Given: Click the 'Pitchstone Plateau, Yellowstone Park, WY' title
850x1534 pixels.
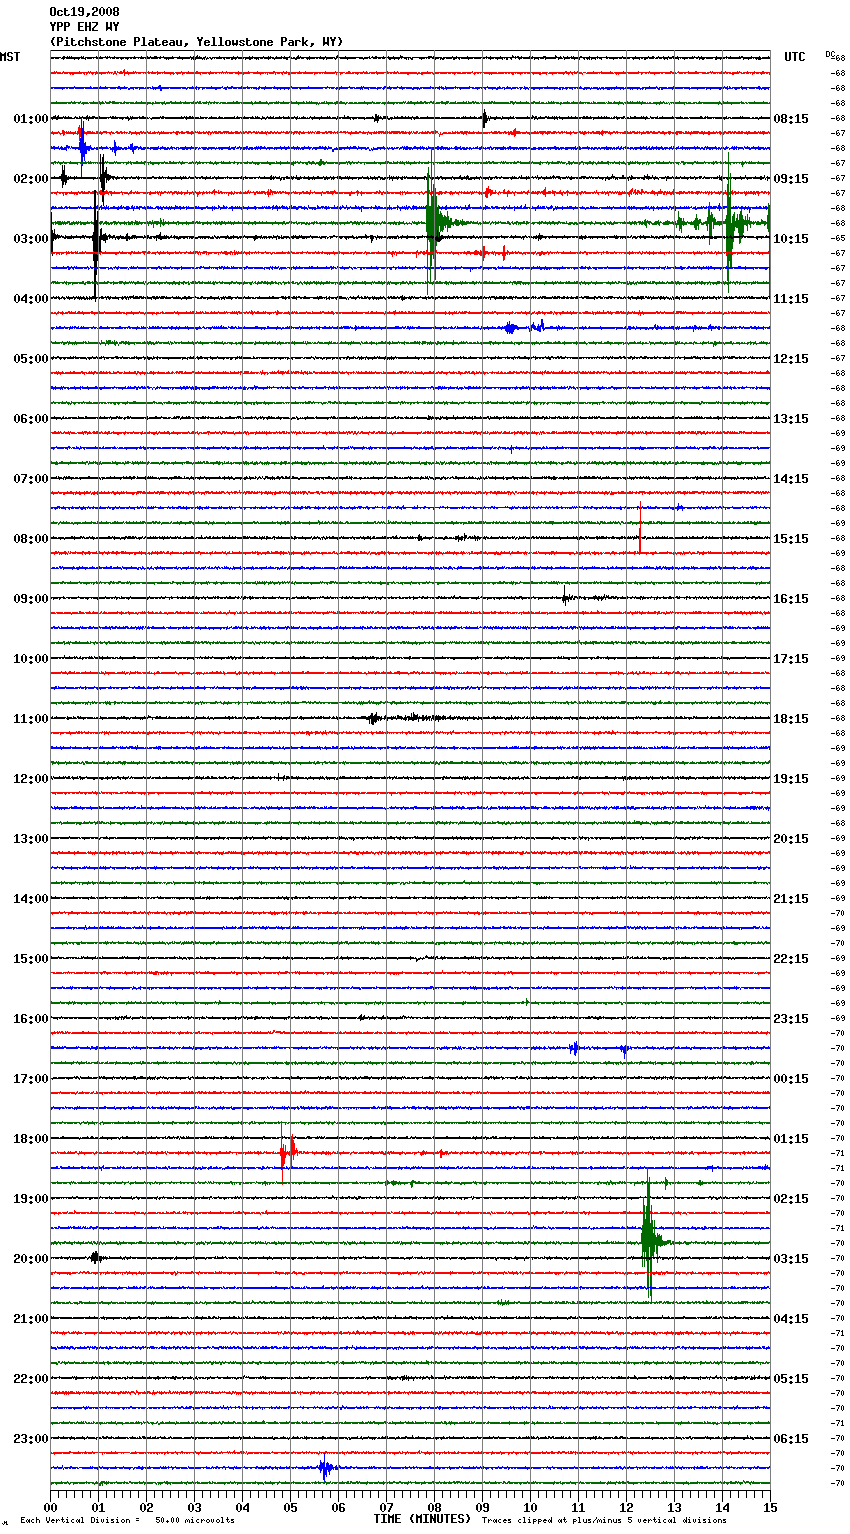Looking at the screenshot, I should pyautogui.click(x=196, y=42).
